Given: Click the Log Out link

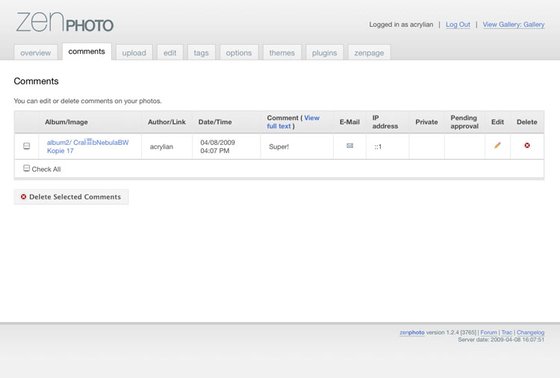Looking at the screenshot, I should [x=458, y=25].
